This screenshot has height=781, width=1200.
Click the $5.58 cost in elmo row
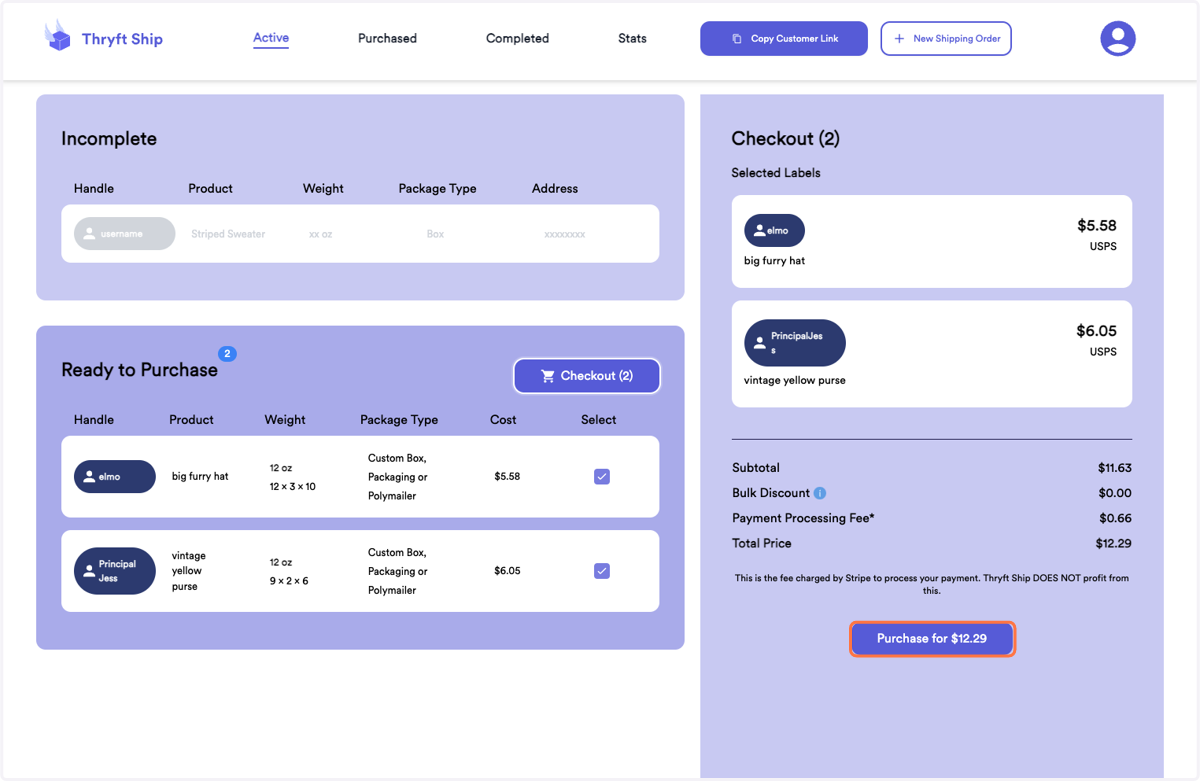click(507, 477)
